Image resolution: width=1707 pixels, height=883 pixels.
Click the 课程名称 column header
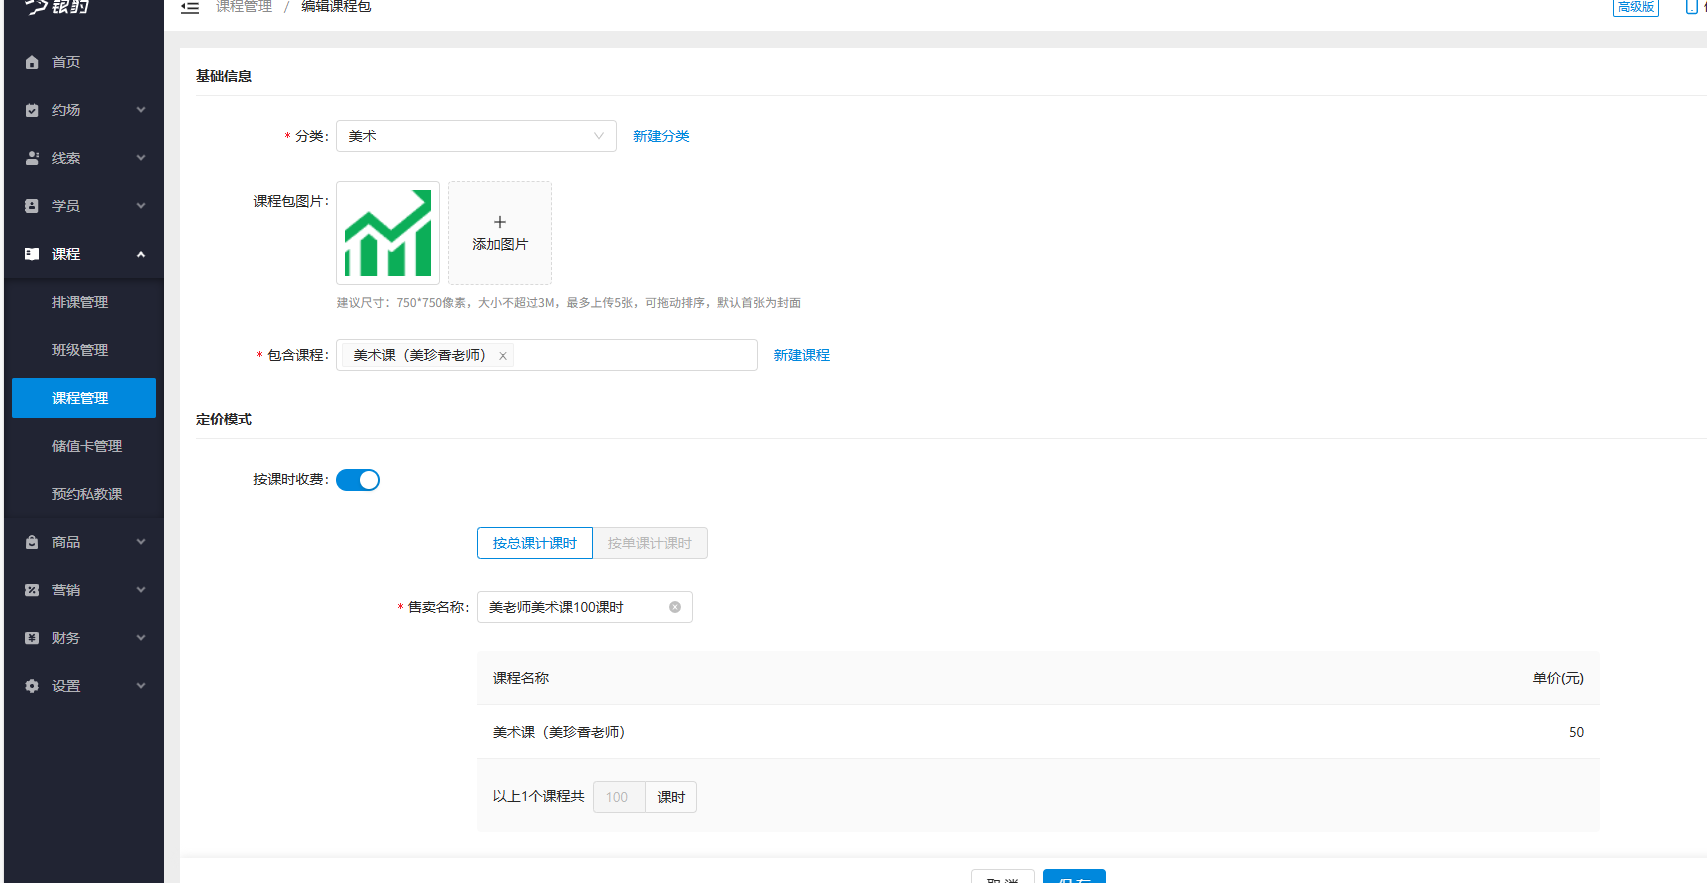coord(521,678)
